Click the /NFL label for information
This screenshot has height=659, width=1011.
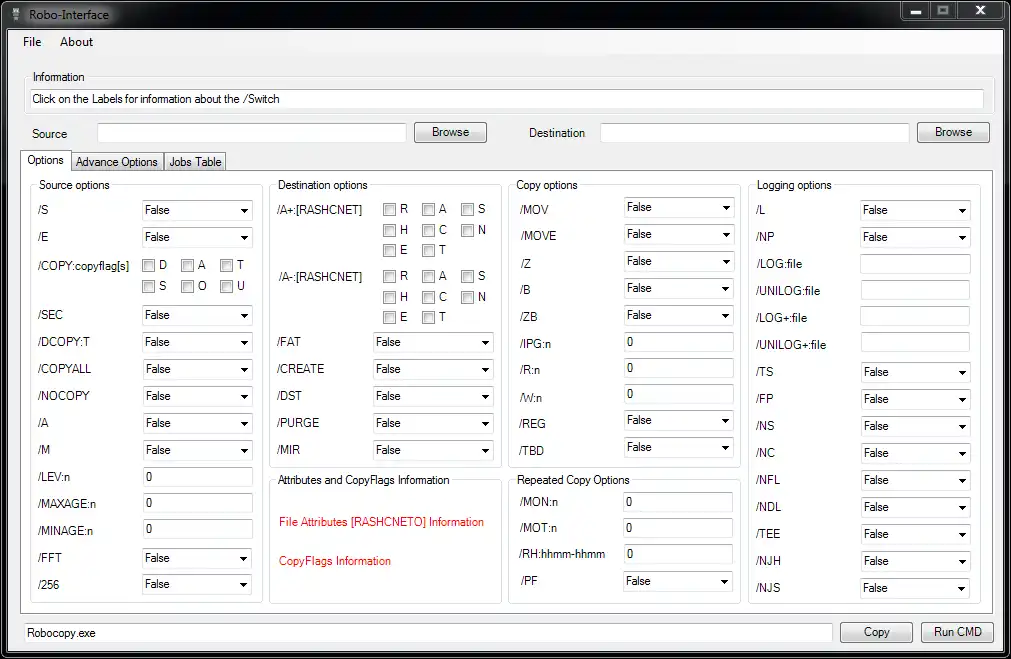click(768, 480)
